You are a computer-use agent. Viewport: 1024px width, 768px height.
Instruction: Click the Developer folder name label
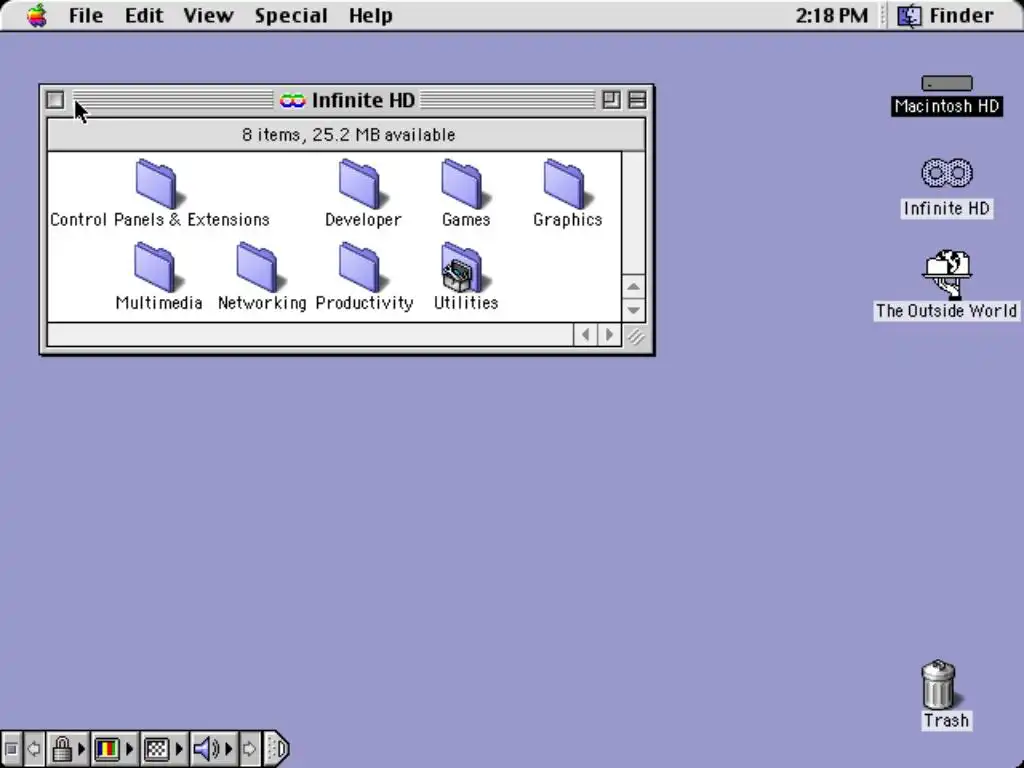(x=363, y=219)
